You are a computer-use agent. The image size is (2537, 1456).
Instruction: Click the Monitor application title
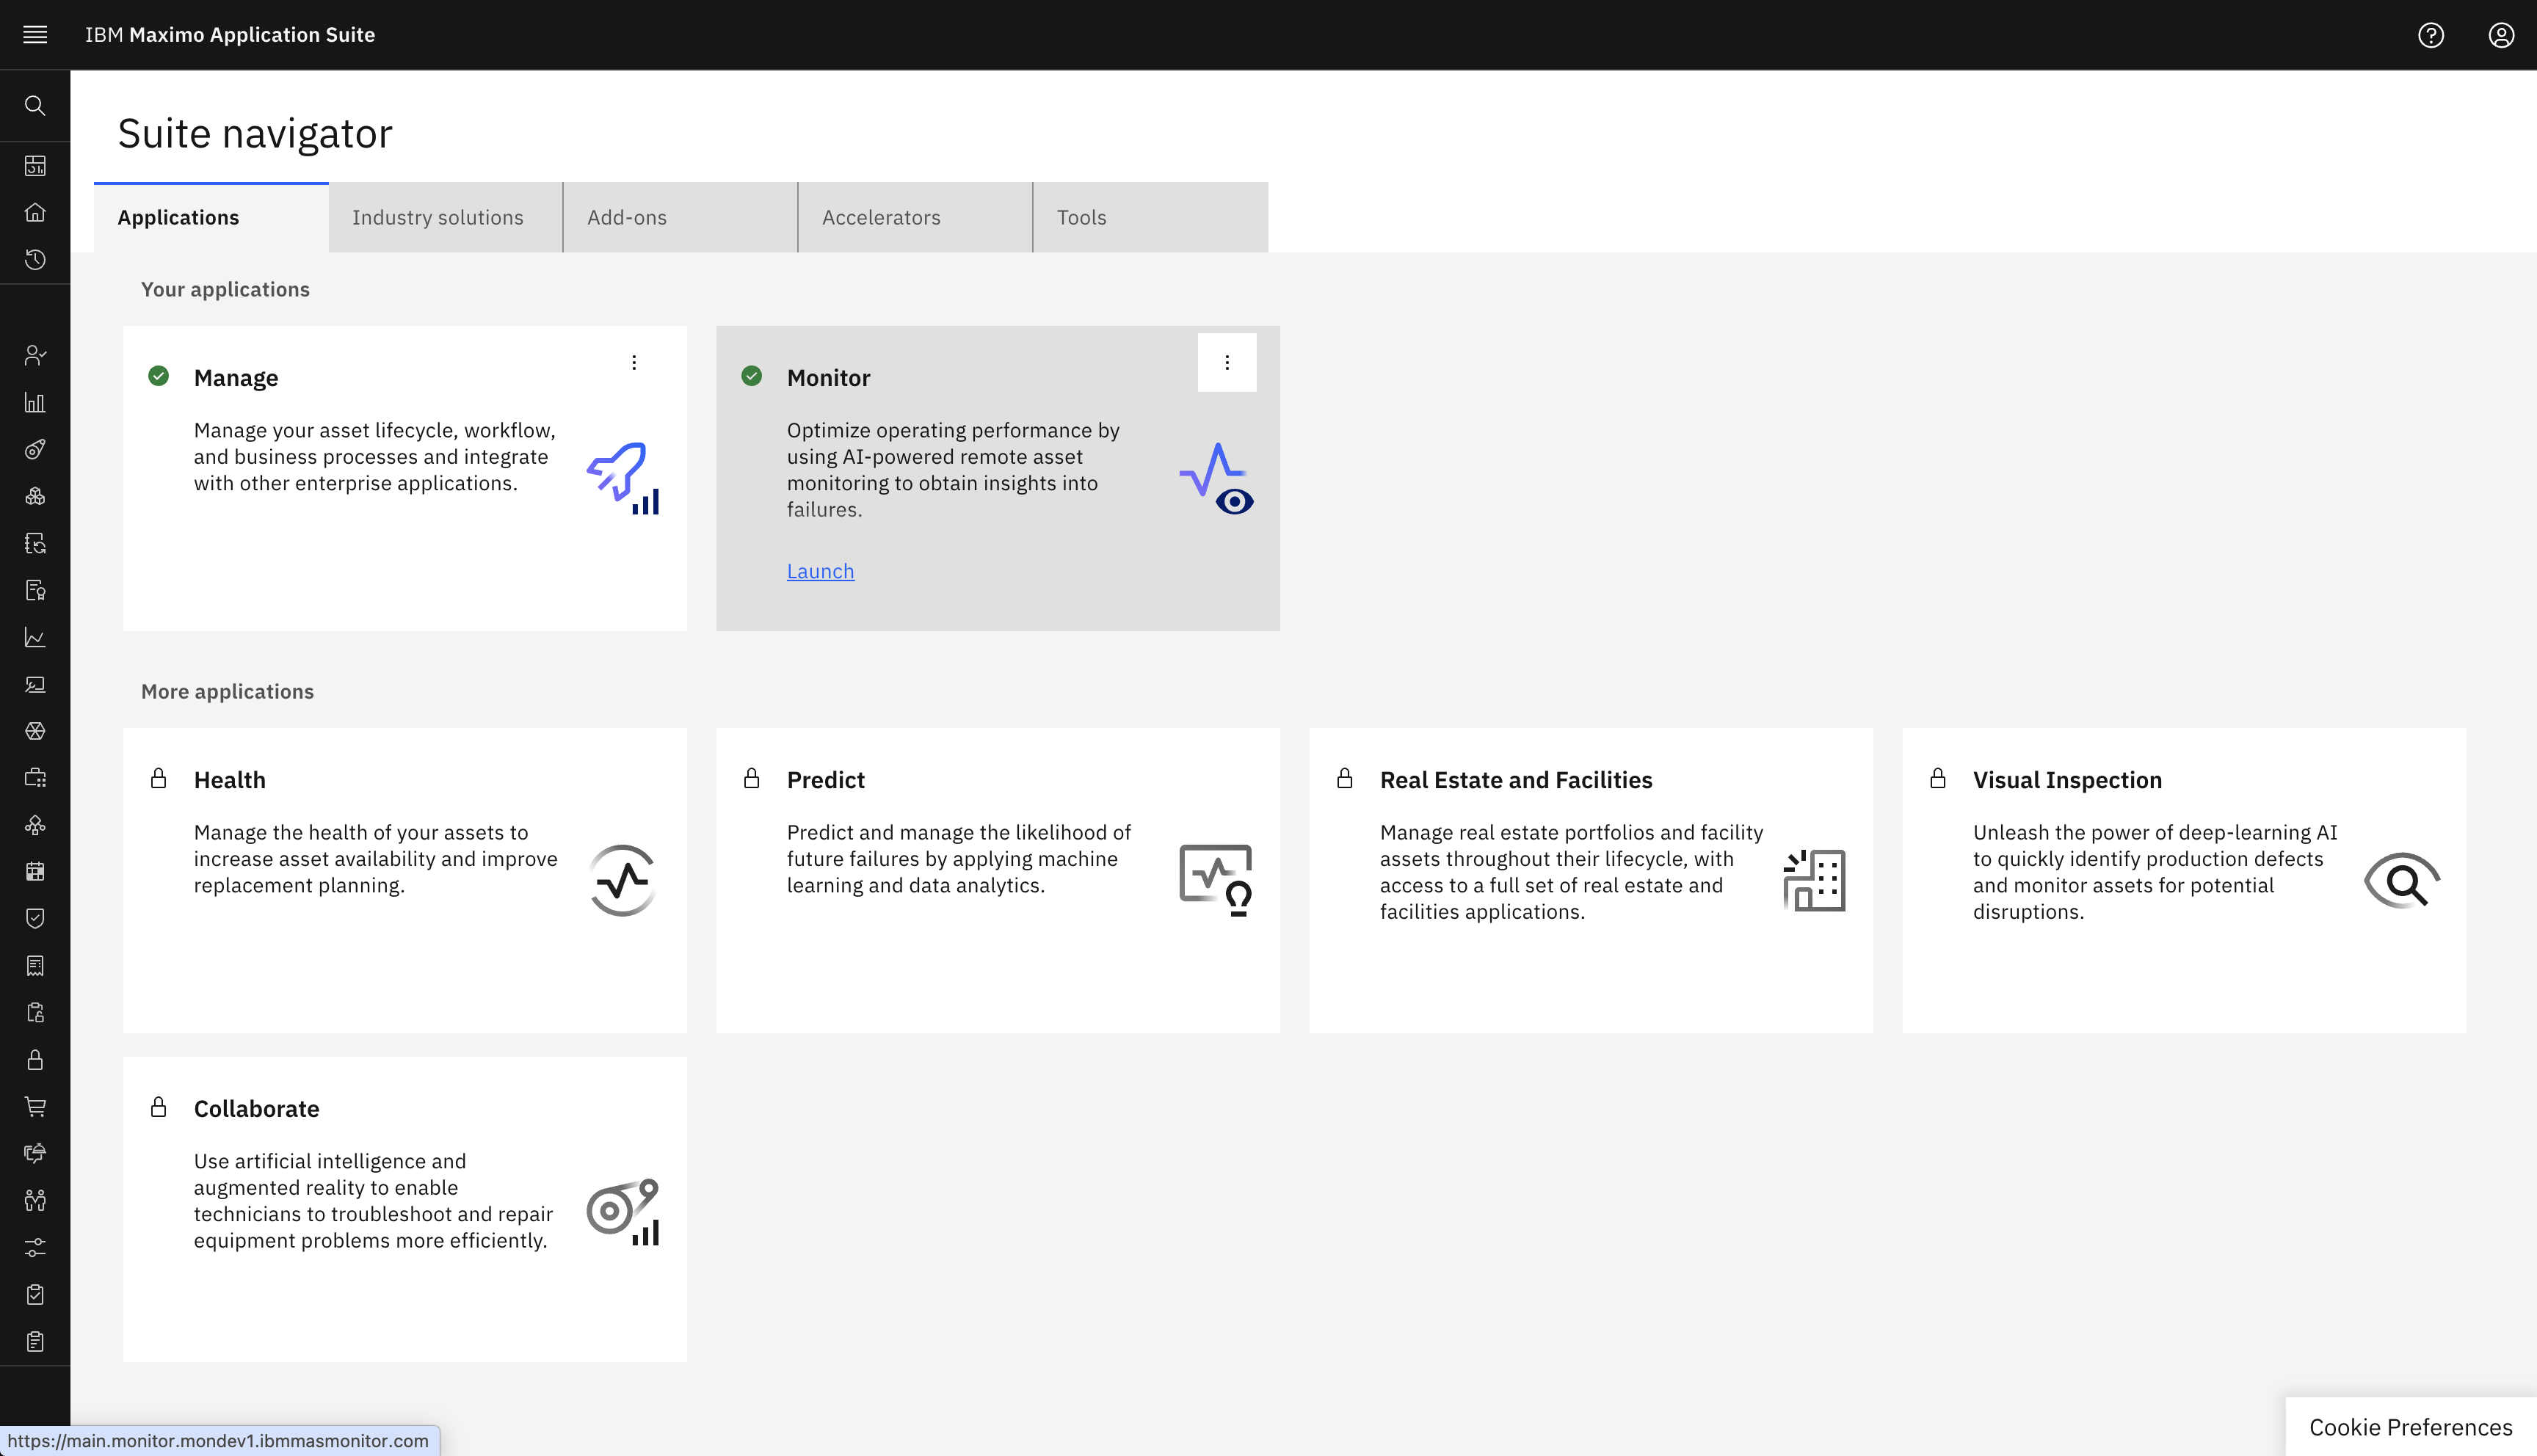(828, 378)
